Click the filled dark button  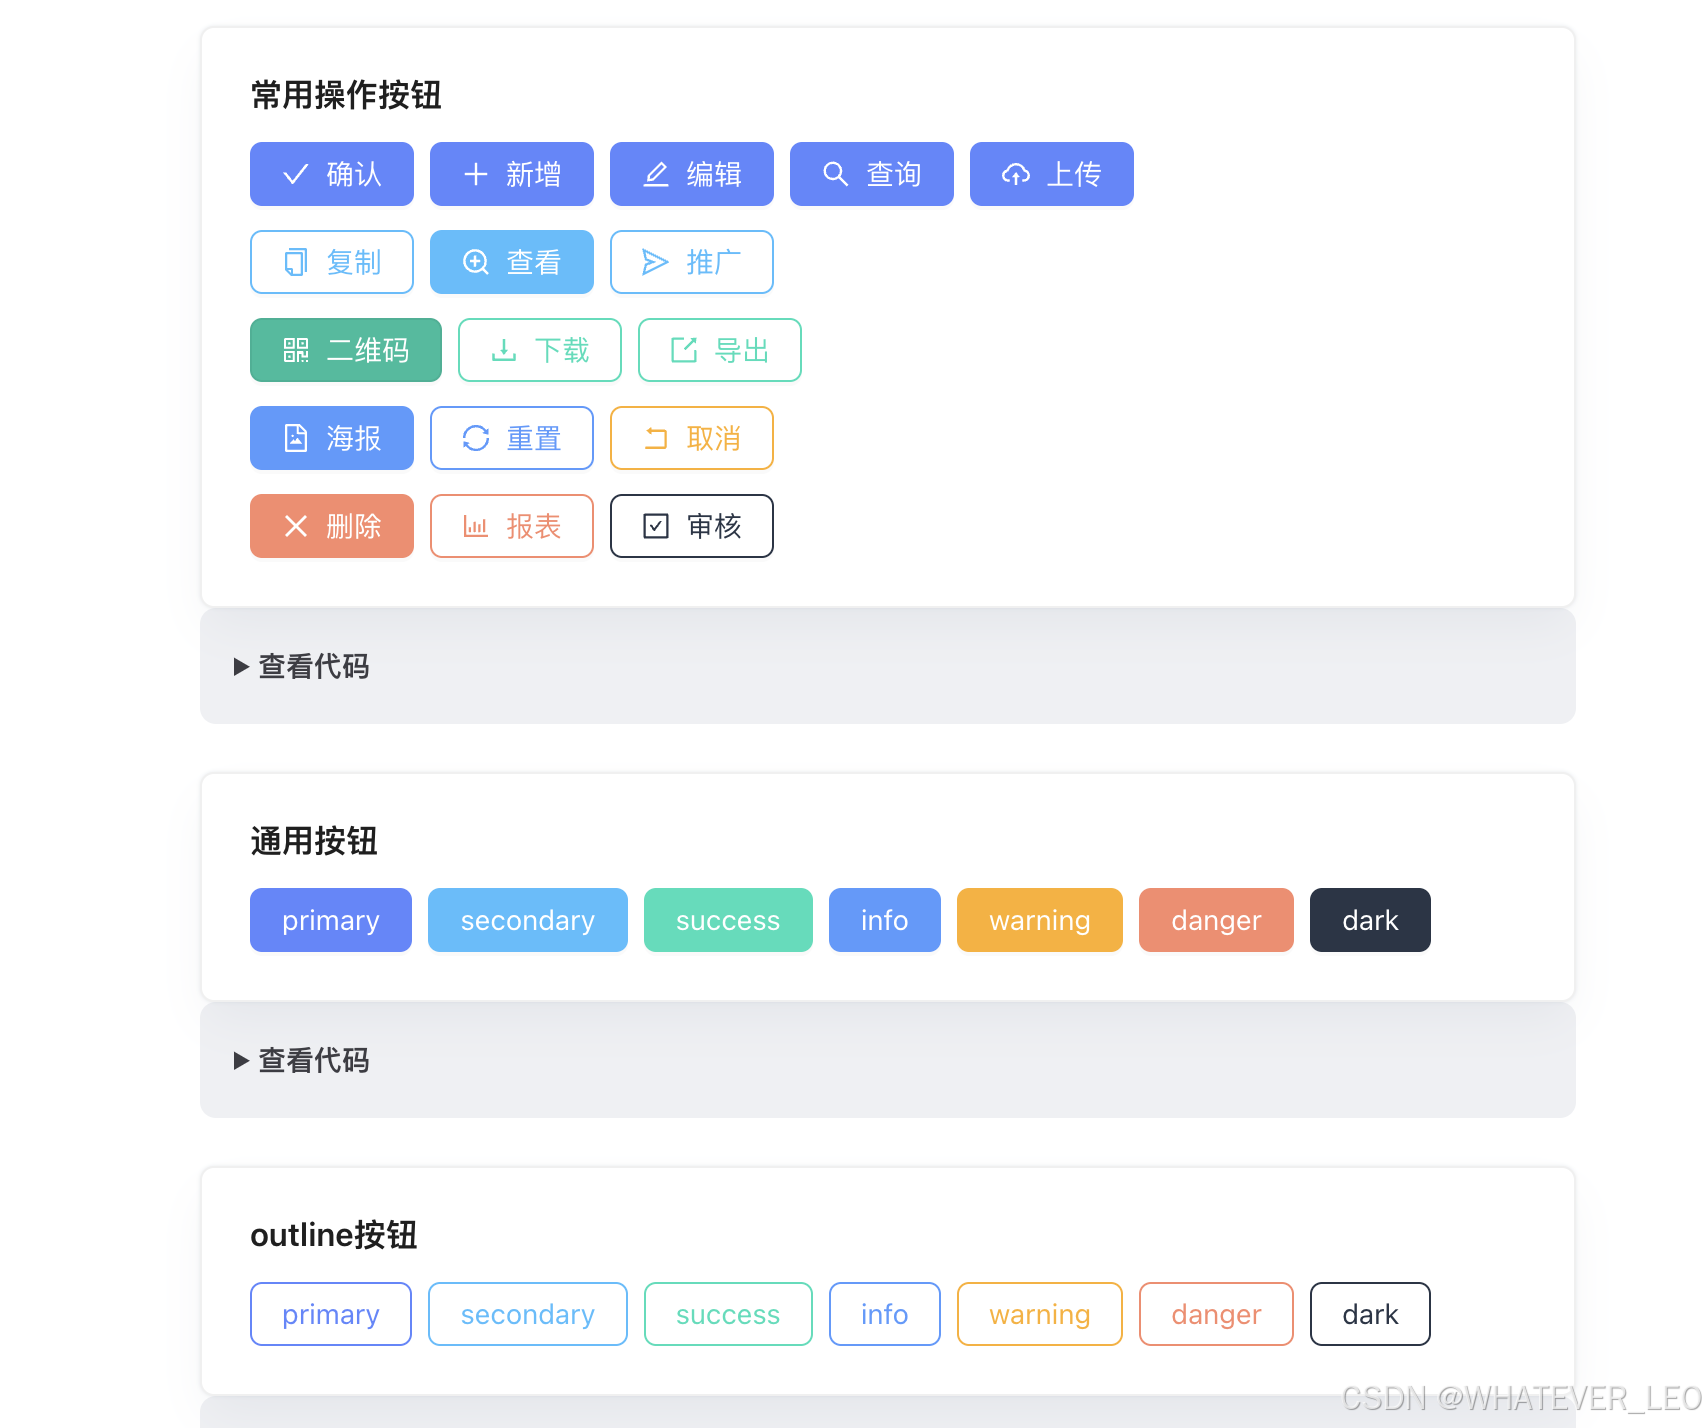coord(1369,921)
